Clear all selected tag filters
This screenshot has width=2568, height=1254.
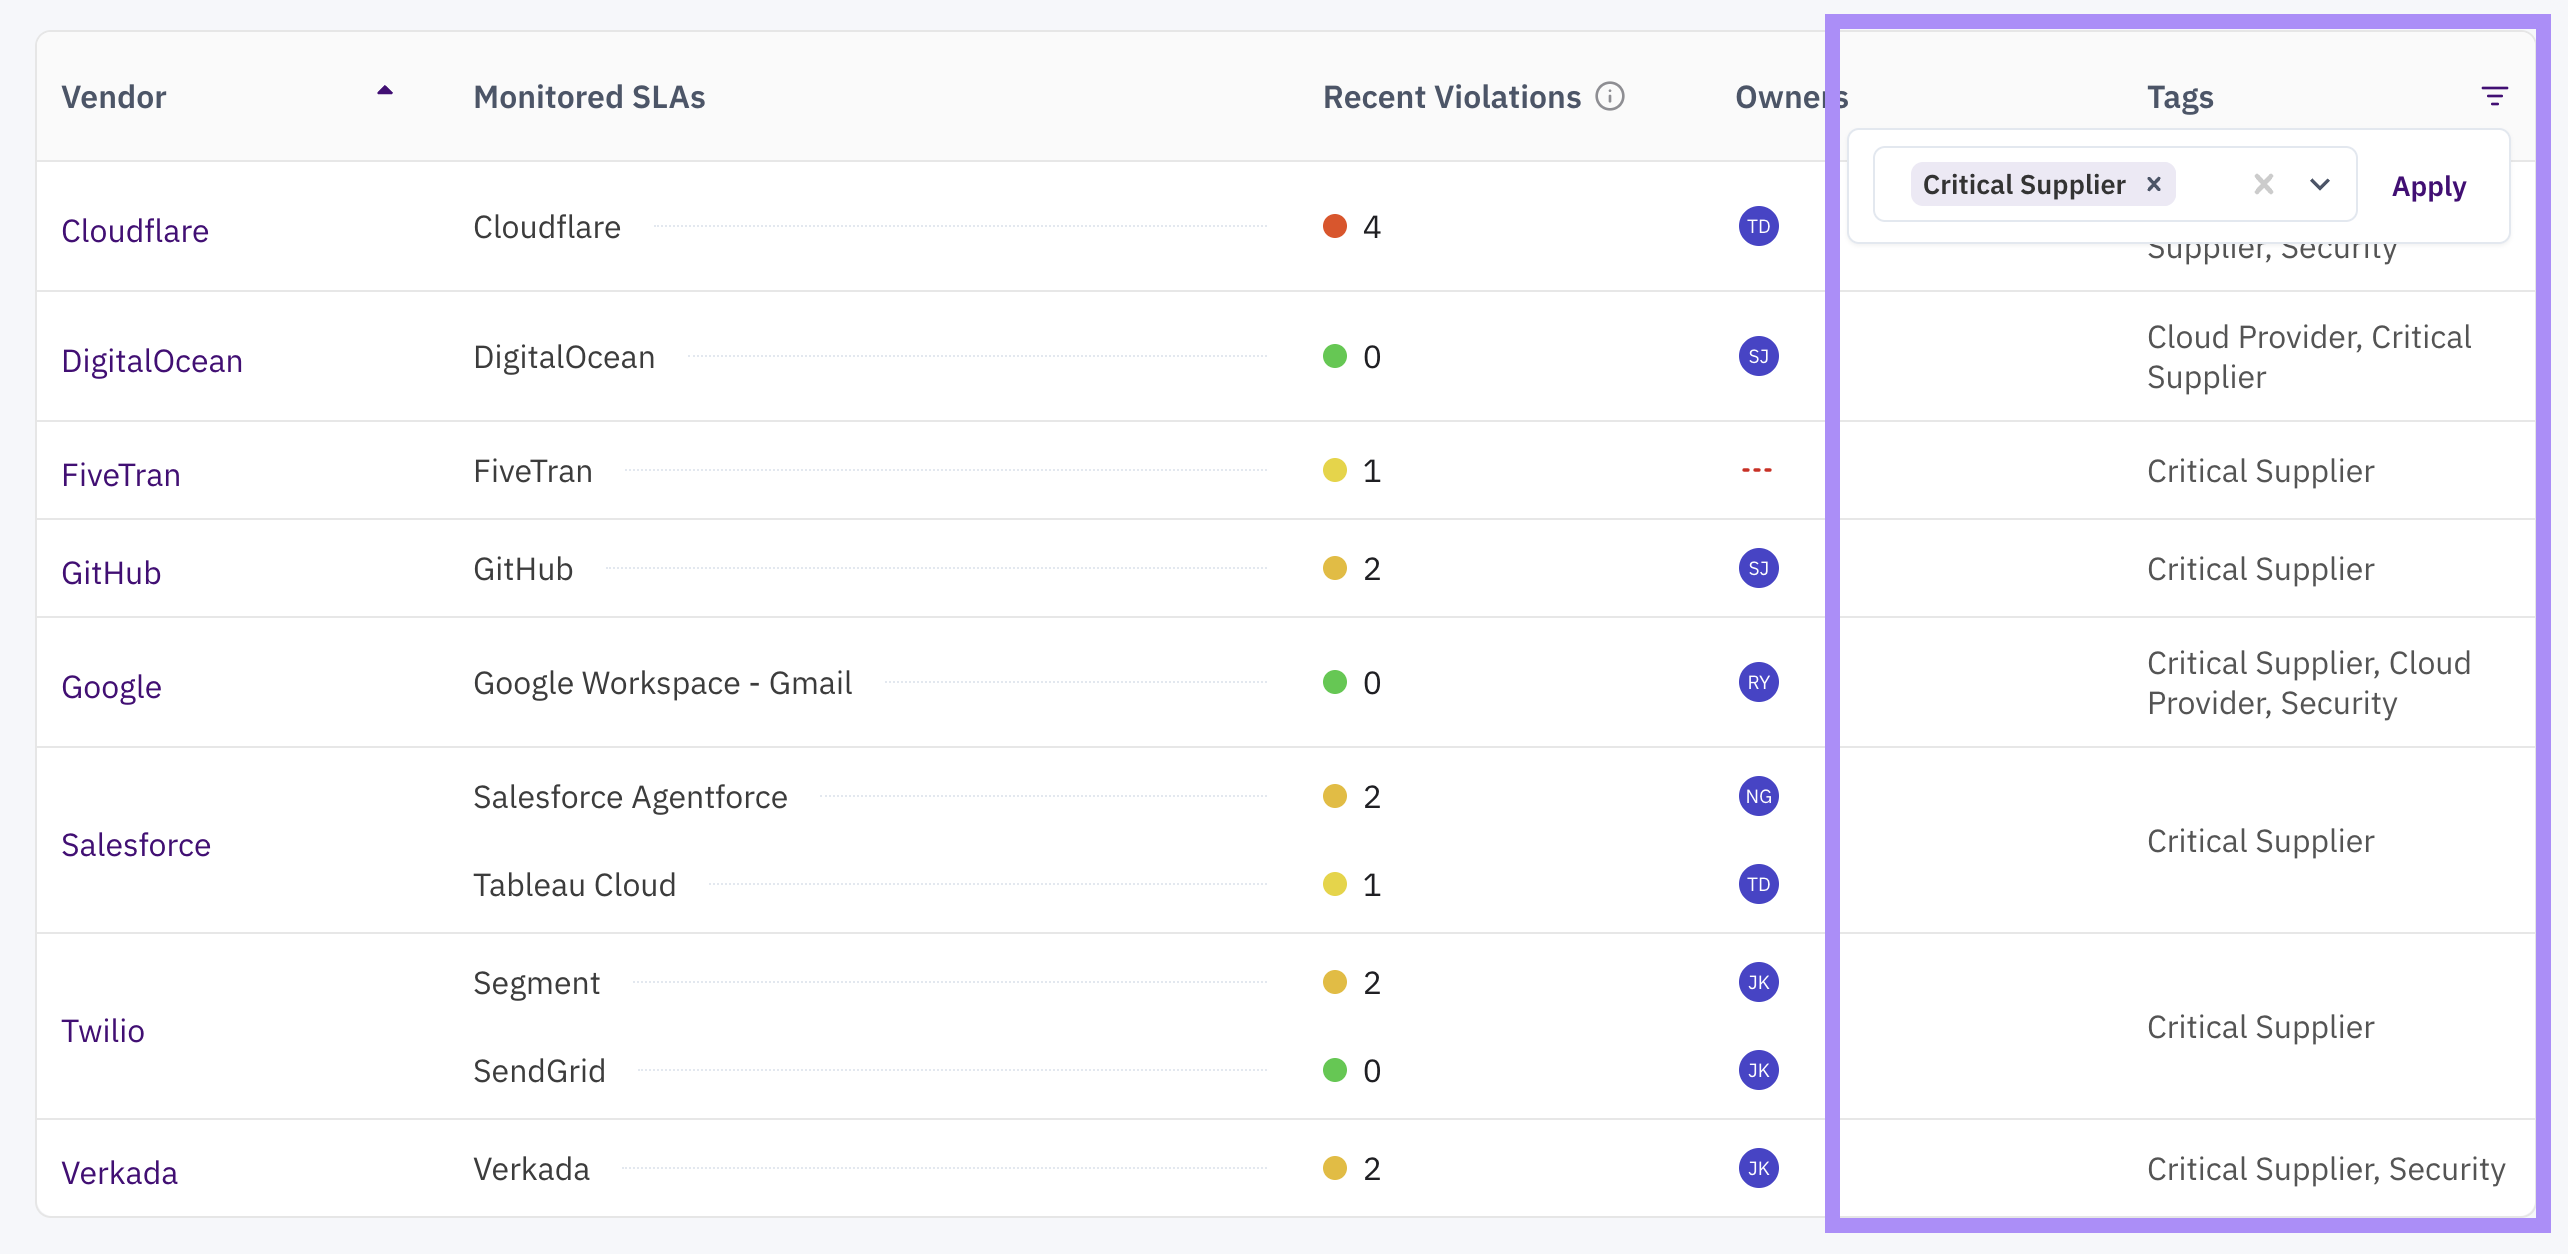tap(2264, 184)
